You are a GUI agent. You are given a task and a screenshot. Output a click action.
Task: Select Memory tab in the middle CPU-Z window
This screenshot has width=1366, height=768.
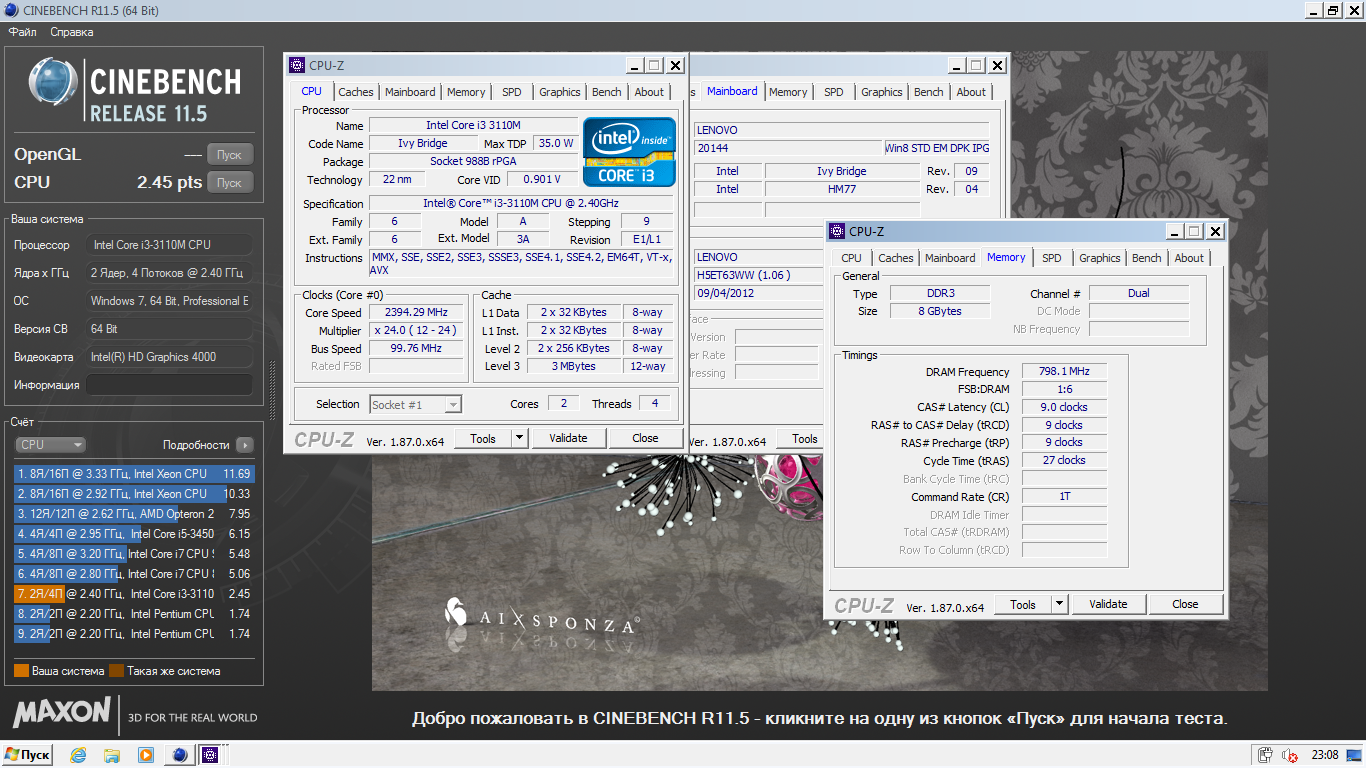pyautogui.click(x=788, y=92)
